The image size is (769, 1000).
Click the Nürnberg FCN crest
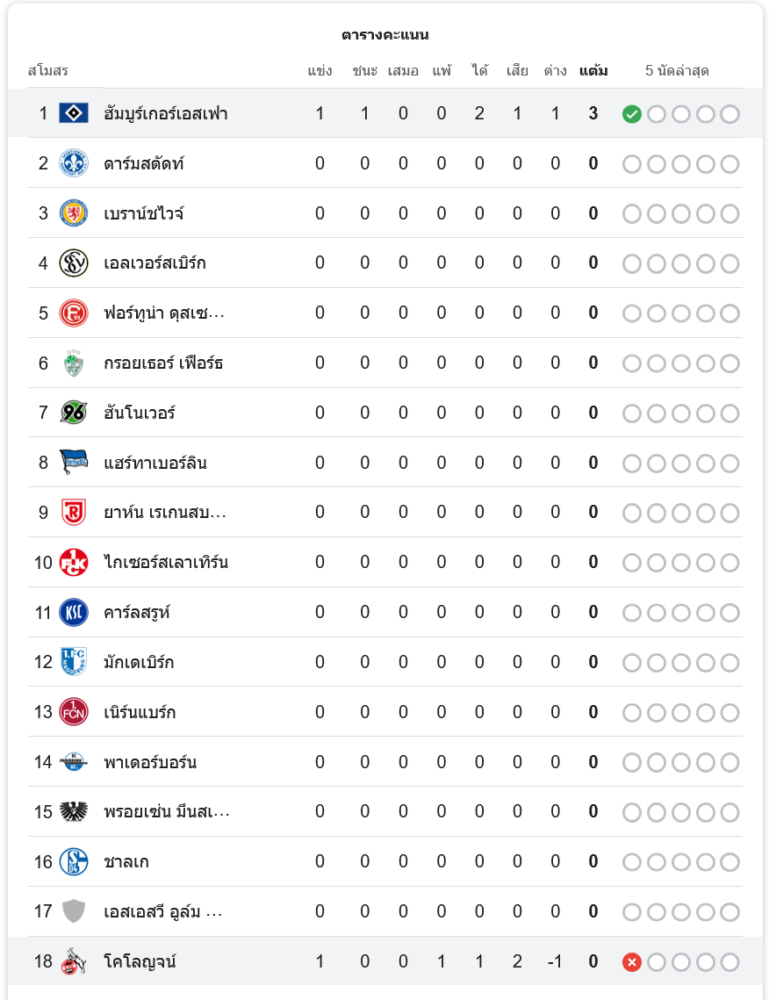74,712
